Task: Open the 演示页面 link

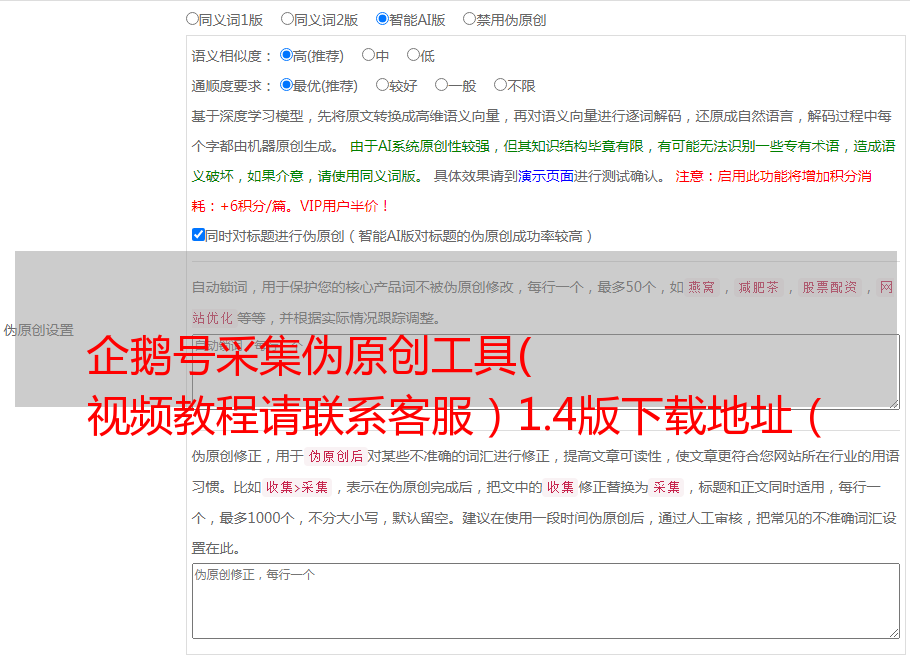Action: pos(546,176)
